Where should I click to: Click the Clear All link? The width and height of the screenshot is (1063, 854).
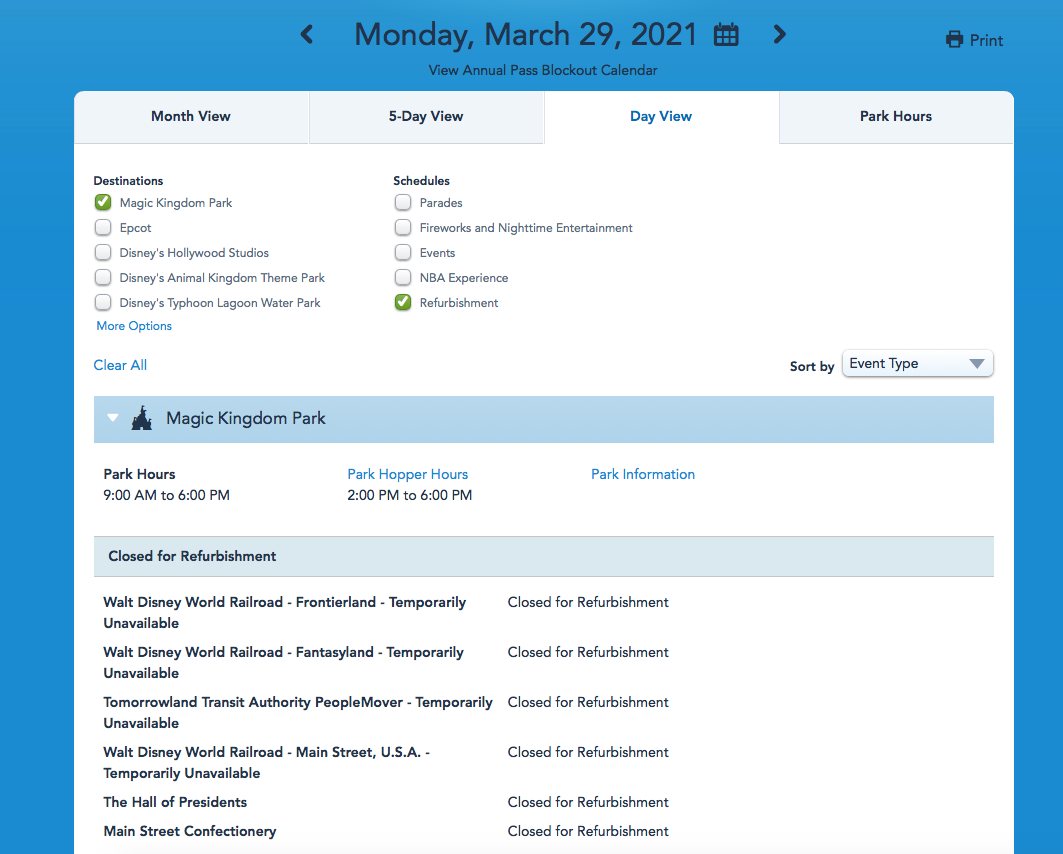coord(120,365)
